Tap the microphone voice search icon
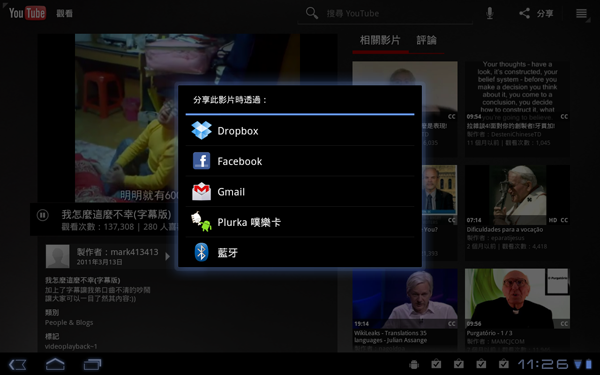600x375 pixels. [489, 13]
